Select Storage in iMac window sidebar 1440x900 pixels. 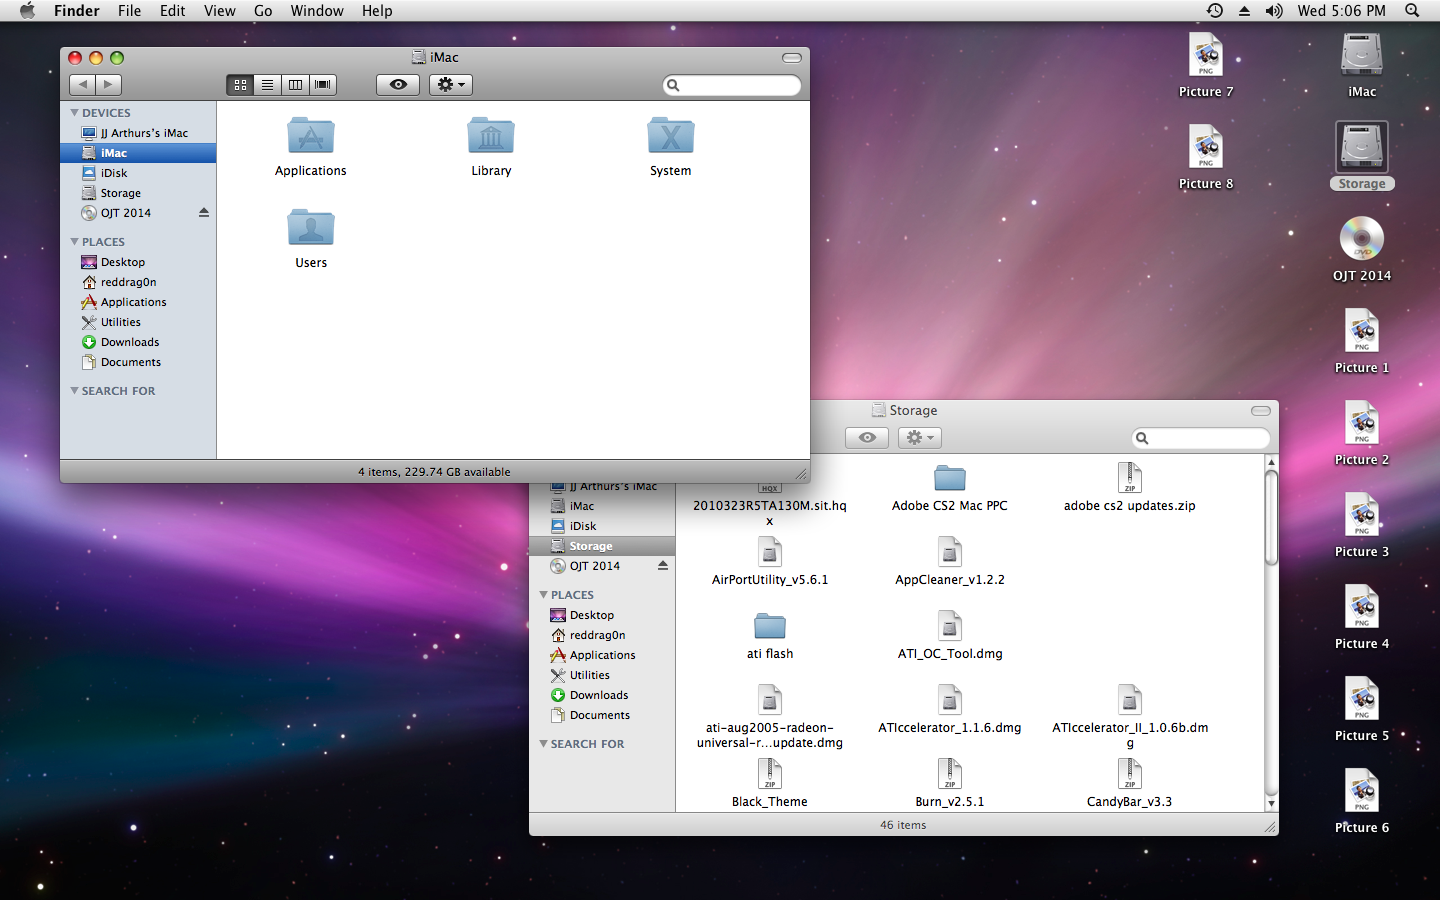point(138,193)
